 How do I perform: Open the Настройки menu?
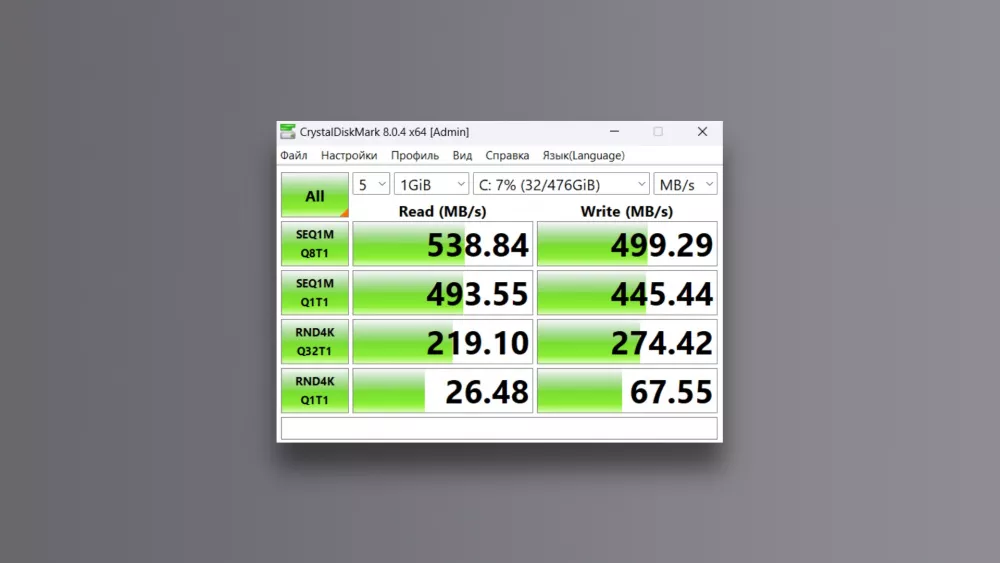tap(349, 156)
